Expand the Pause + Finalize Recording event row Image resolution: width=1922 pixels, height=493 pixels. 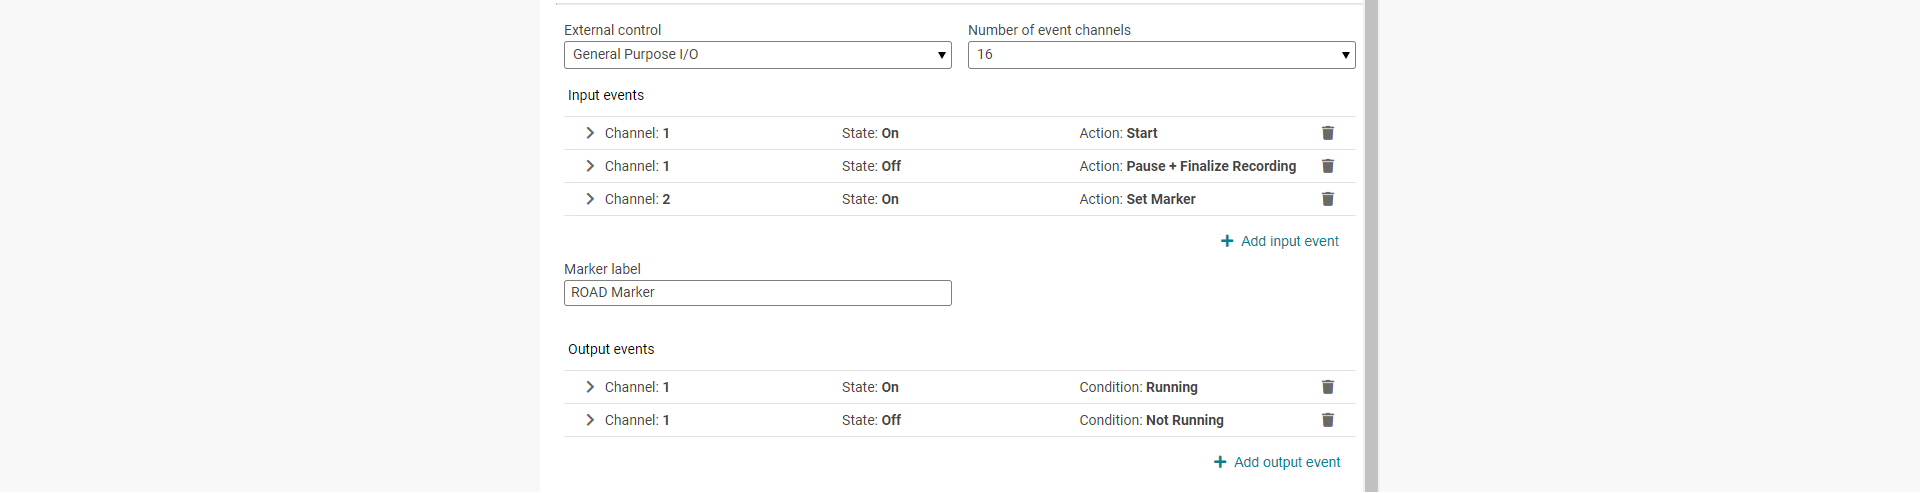590,166
